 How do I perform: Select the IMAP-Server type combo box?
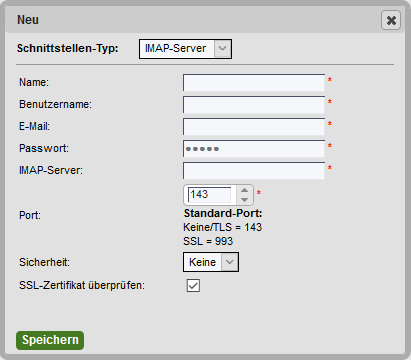(x=185, y=49)
